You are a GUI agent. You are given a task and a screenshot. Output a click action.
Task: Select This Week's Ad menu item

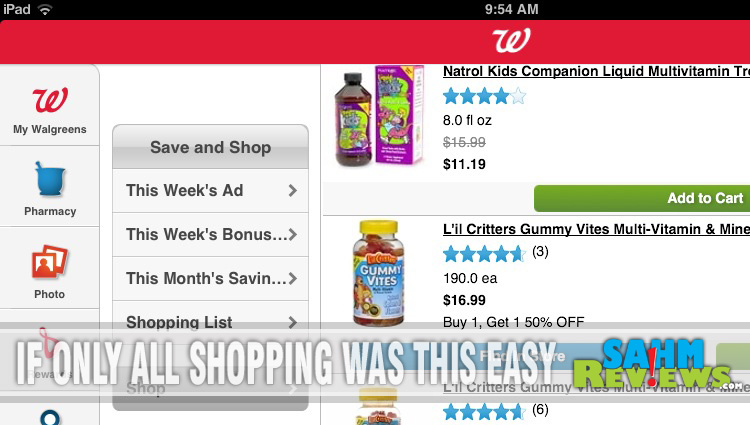click(x=210, y=191)
